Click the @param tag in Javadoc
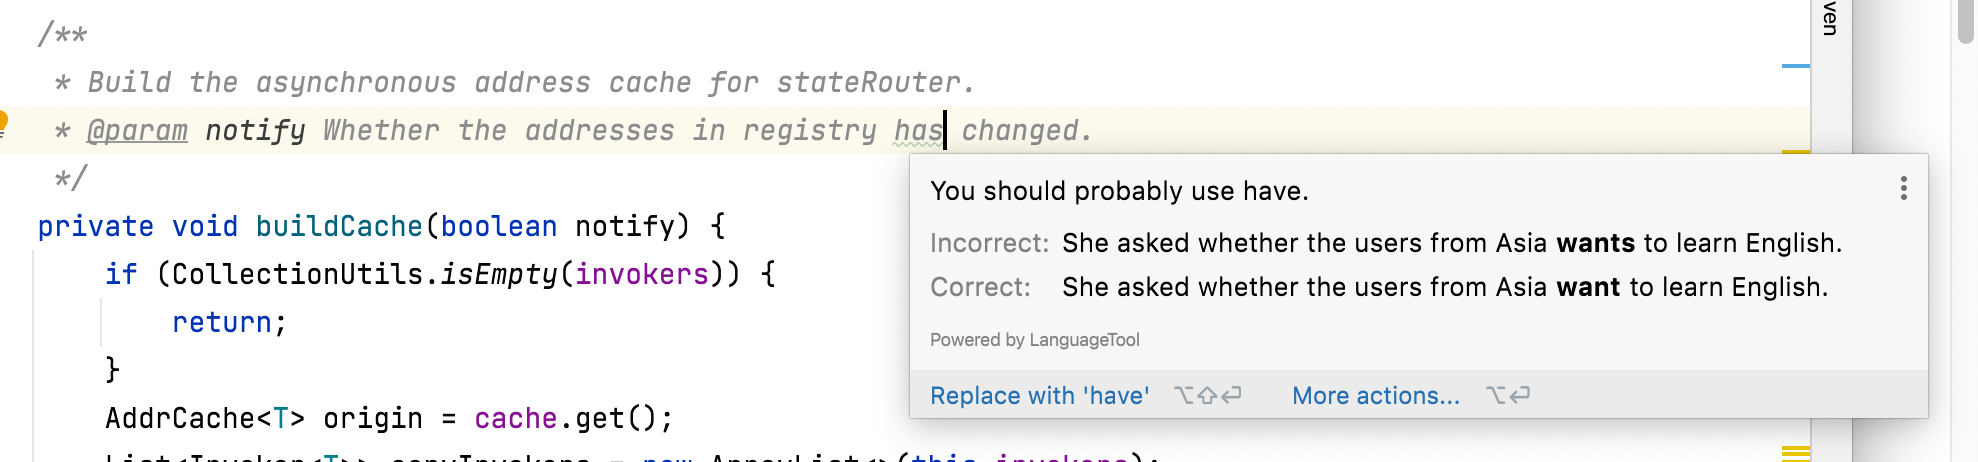Image resolution: width=1978 pixels, height=462 pixels. [x=137, y=130]
